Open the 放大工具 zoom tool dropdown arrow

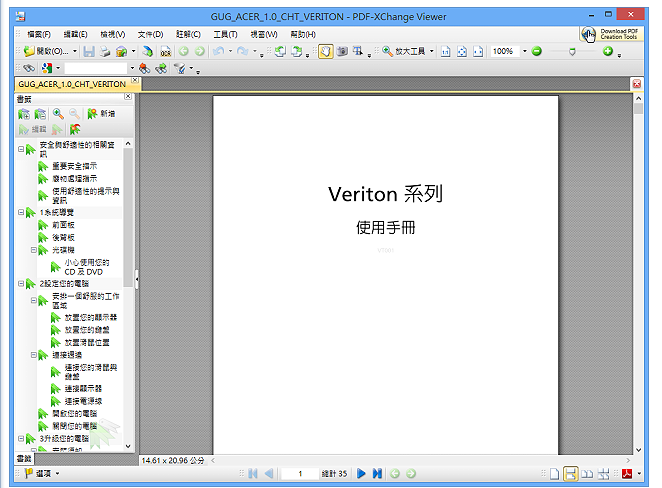pos(431,52)
